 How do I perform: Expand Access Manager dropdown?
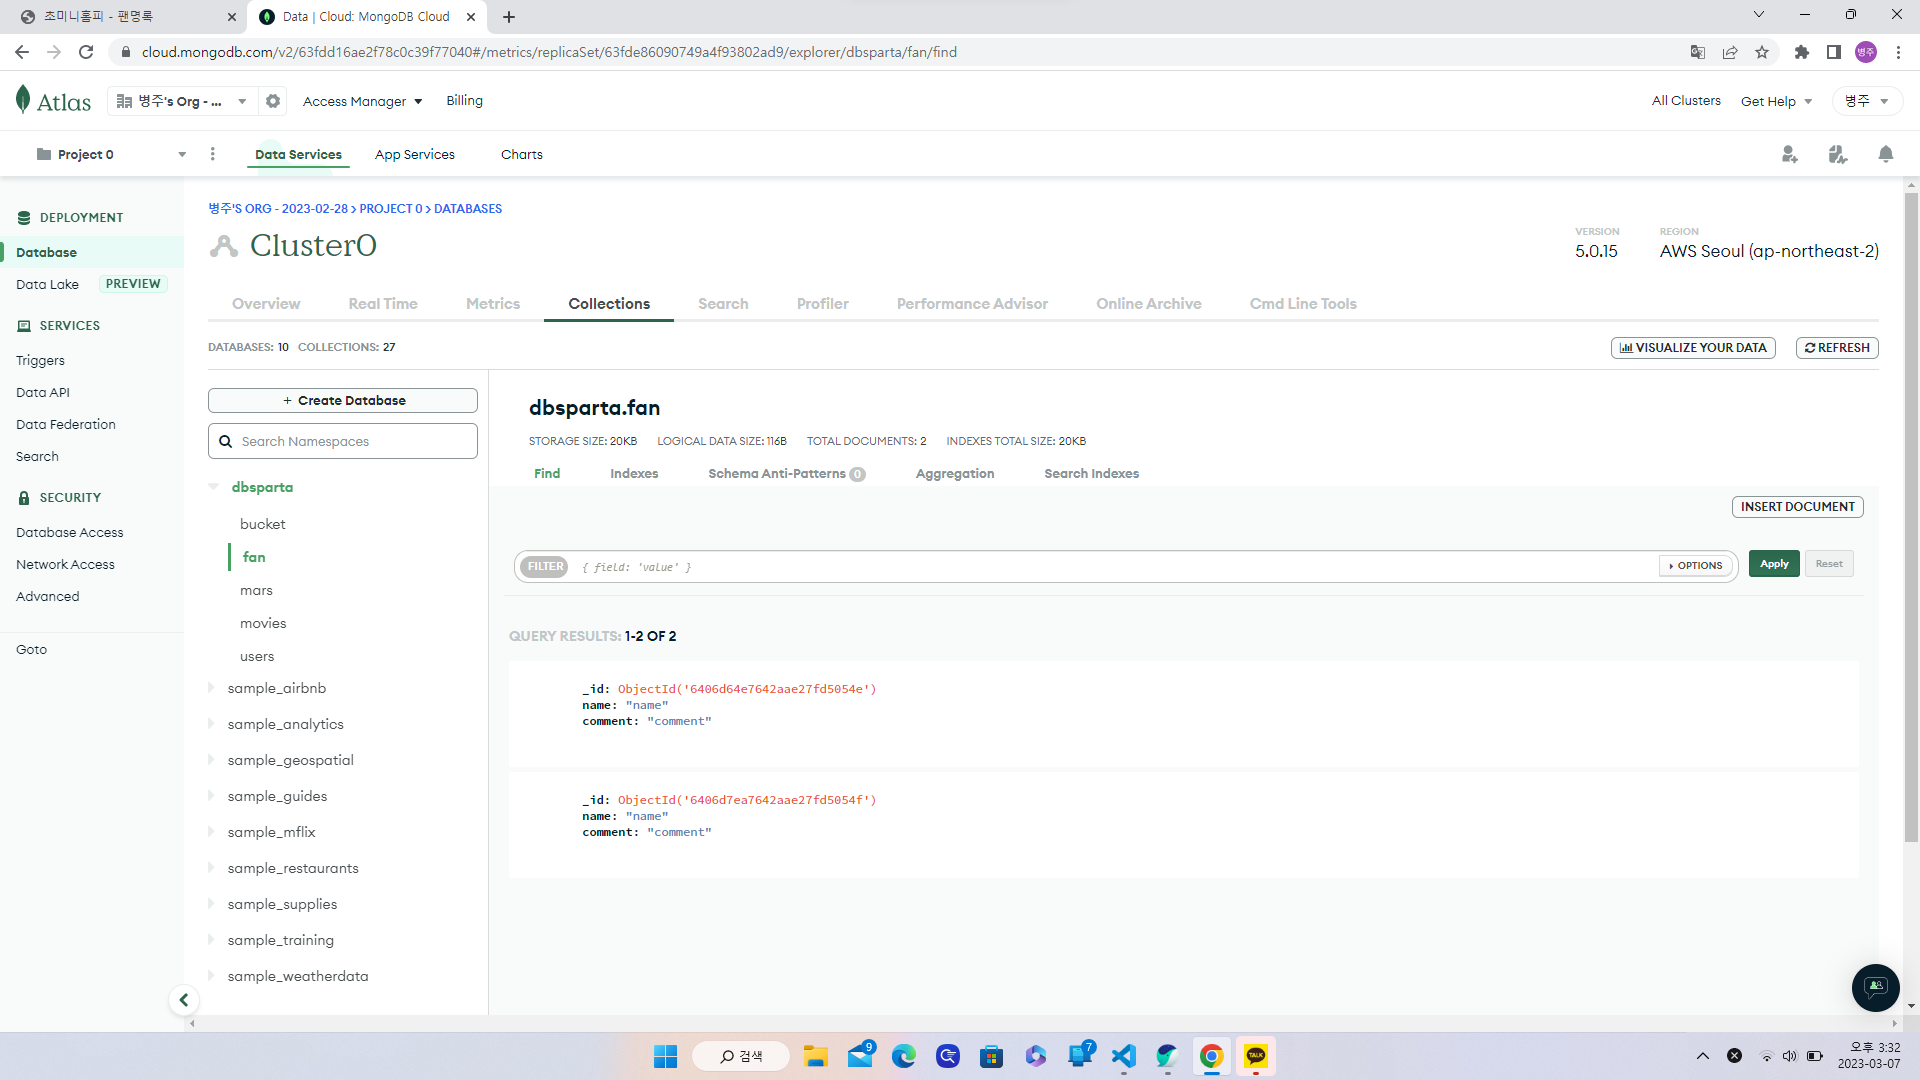pos(363,101)
